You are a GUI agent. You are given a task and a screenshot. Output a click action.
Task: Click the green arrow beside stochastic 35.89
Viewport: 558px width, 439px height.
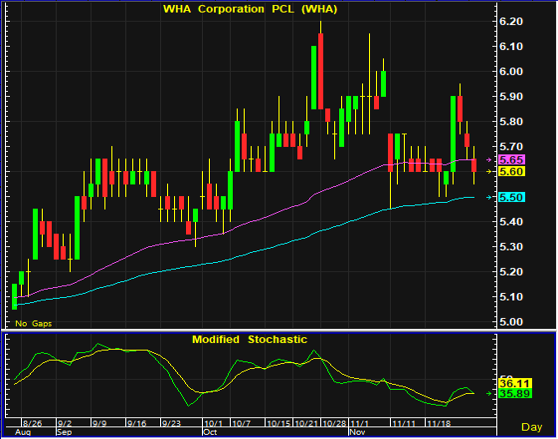(x=489, y=393)
